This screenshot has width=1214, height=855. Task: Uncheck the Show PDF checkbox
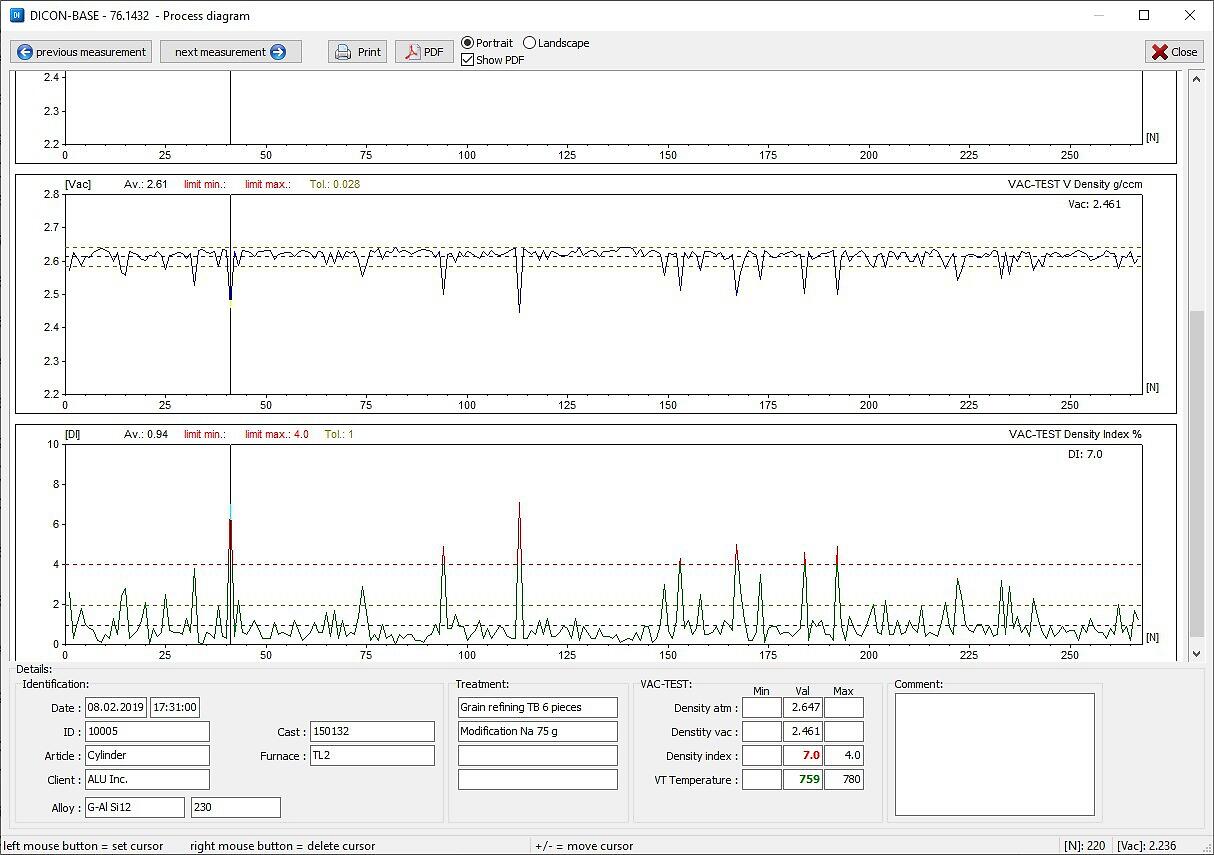click(x=468, y=60)
